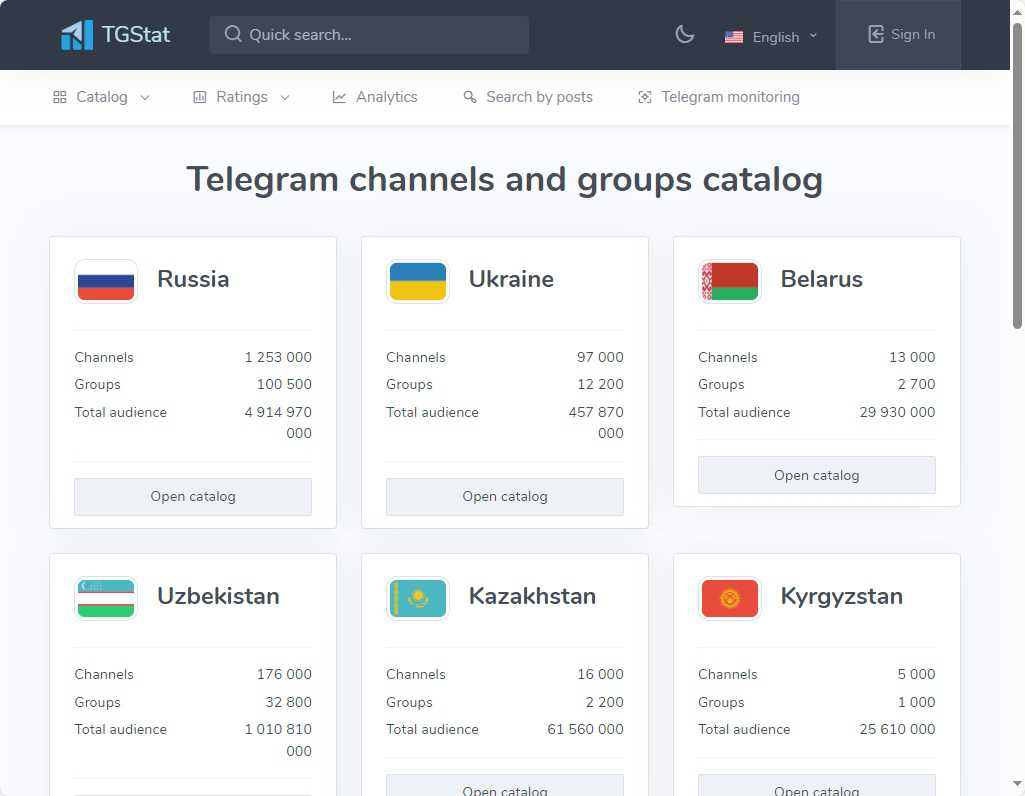Viewport: 1025px width, 796px height.
Task: Click the Uzbekistan flag icon
Action: [106, 599]
